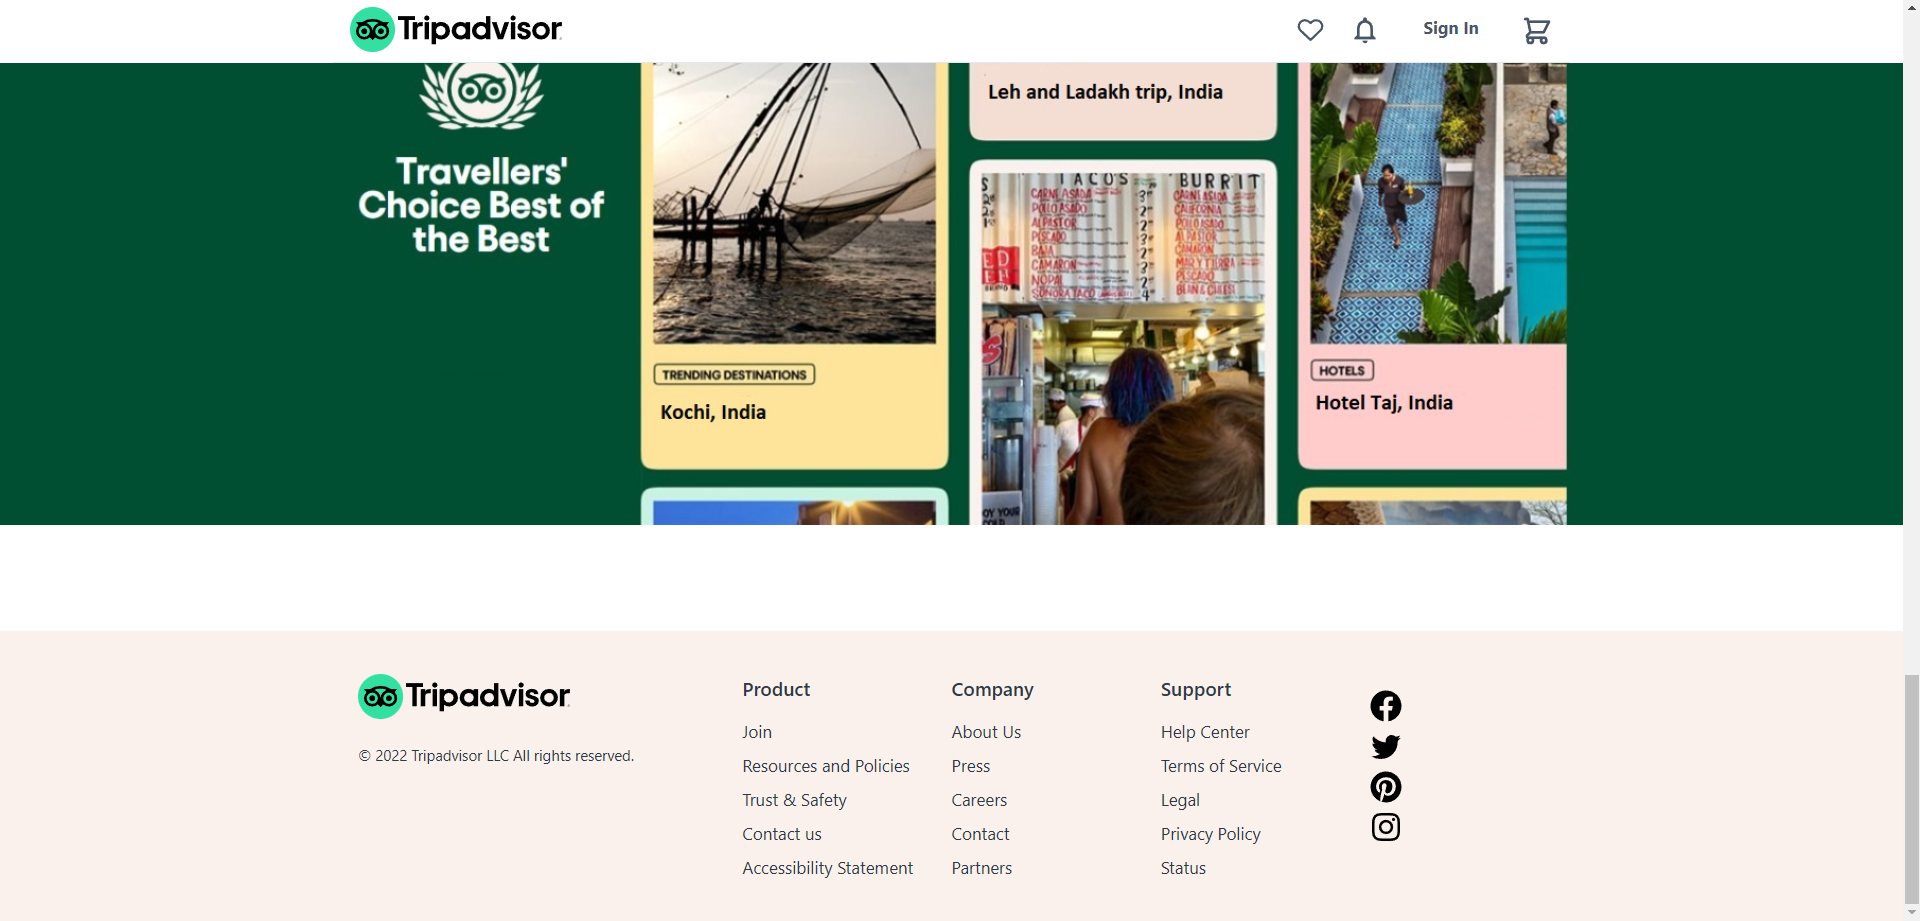
Task: Click the Trending Destinations tag
Action: (x=734, y=374)
